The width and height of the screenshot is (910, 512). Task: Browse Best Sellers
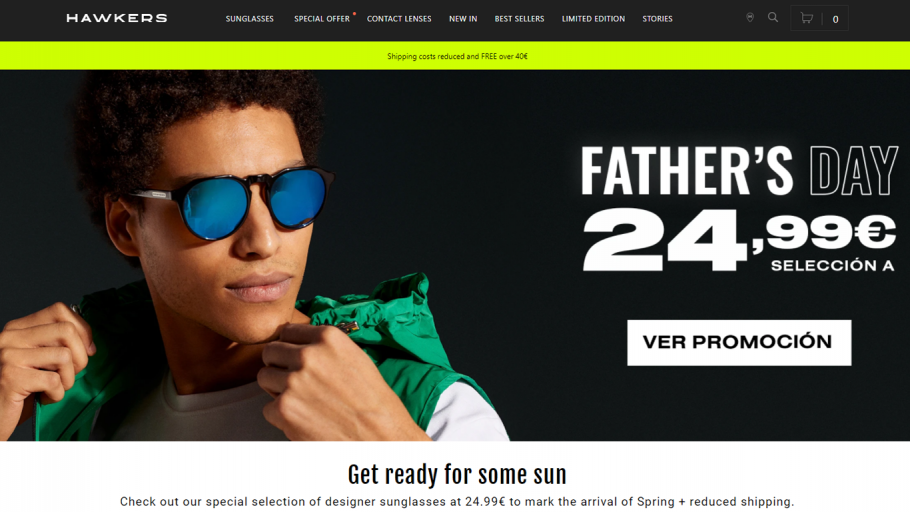point(519,19)
